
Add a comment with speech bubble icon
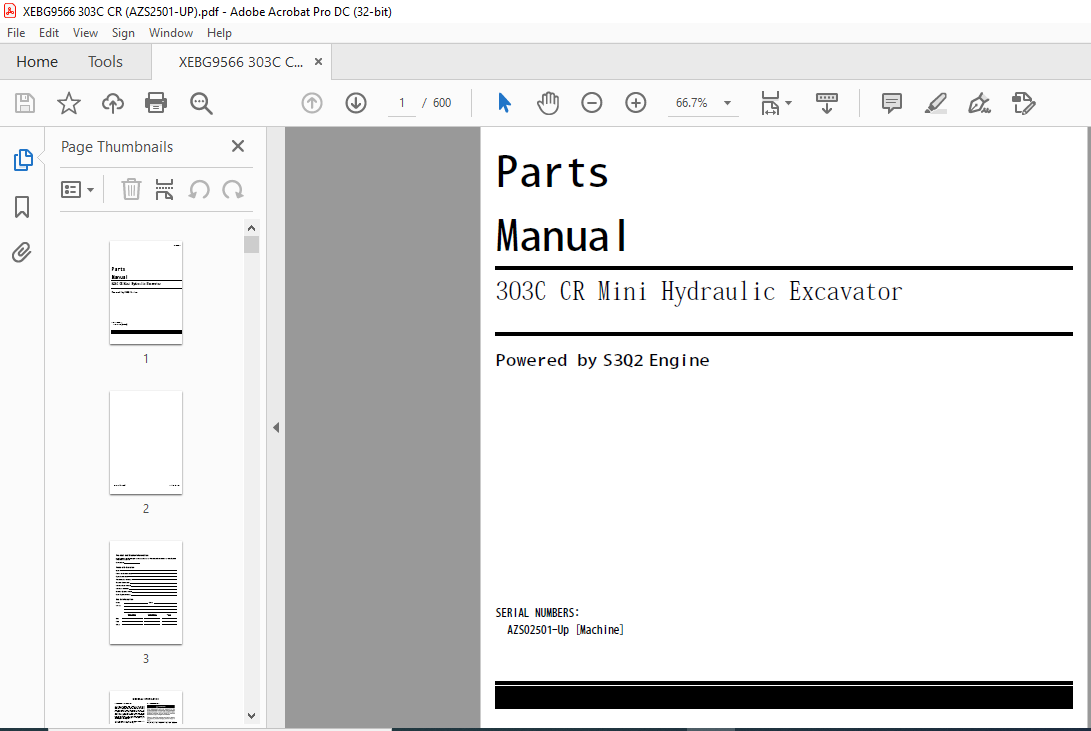[891, 103]
